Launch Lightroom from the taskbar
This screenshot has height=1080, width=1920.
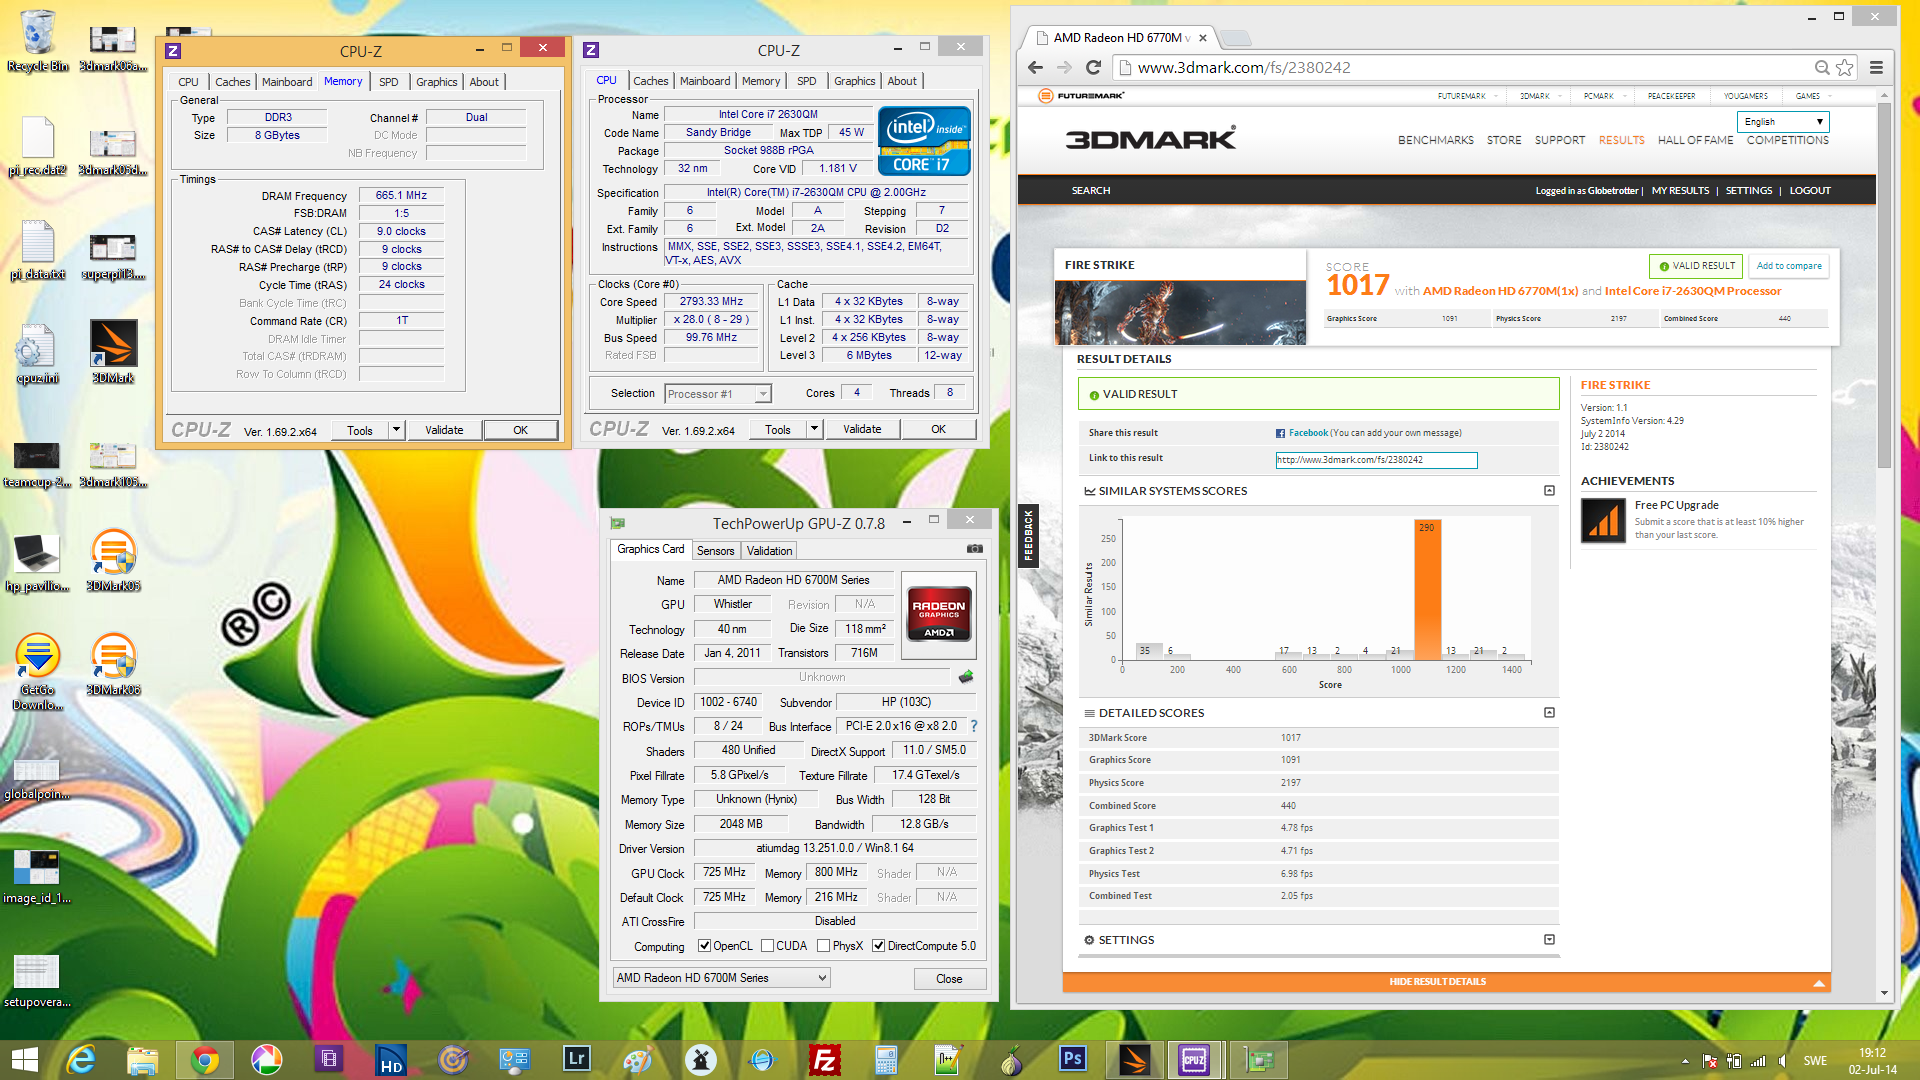[x=576, y=1060]
